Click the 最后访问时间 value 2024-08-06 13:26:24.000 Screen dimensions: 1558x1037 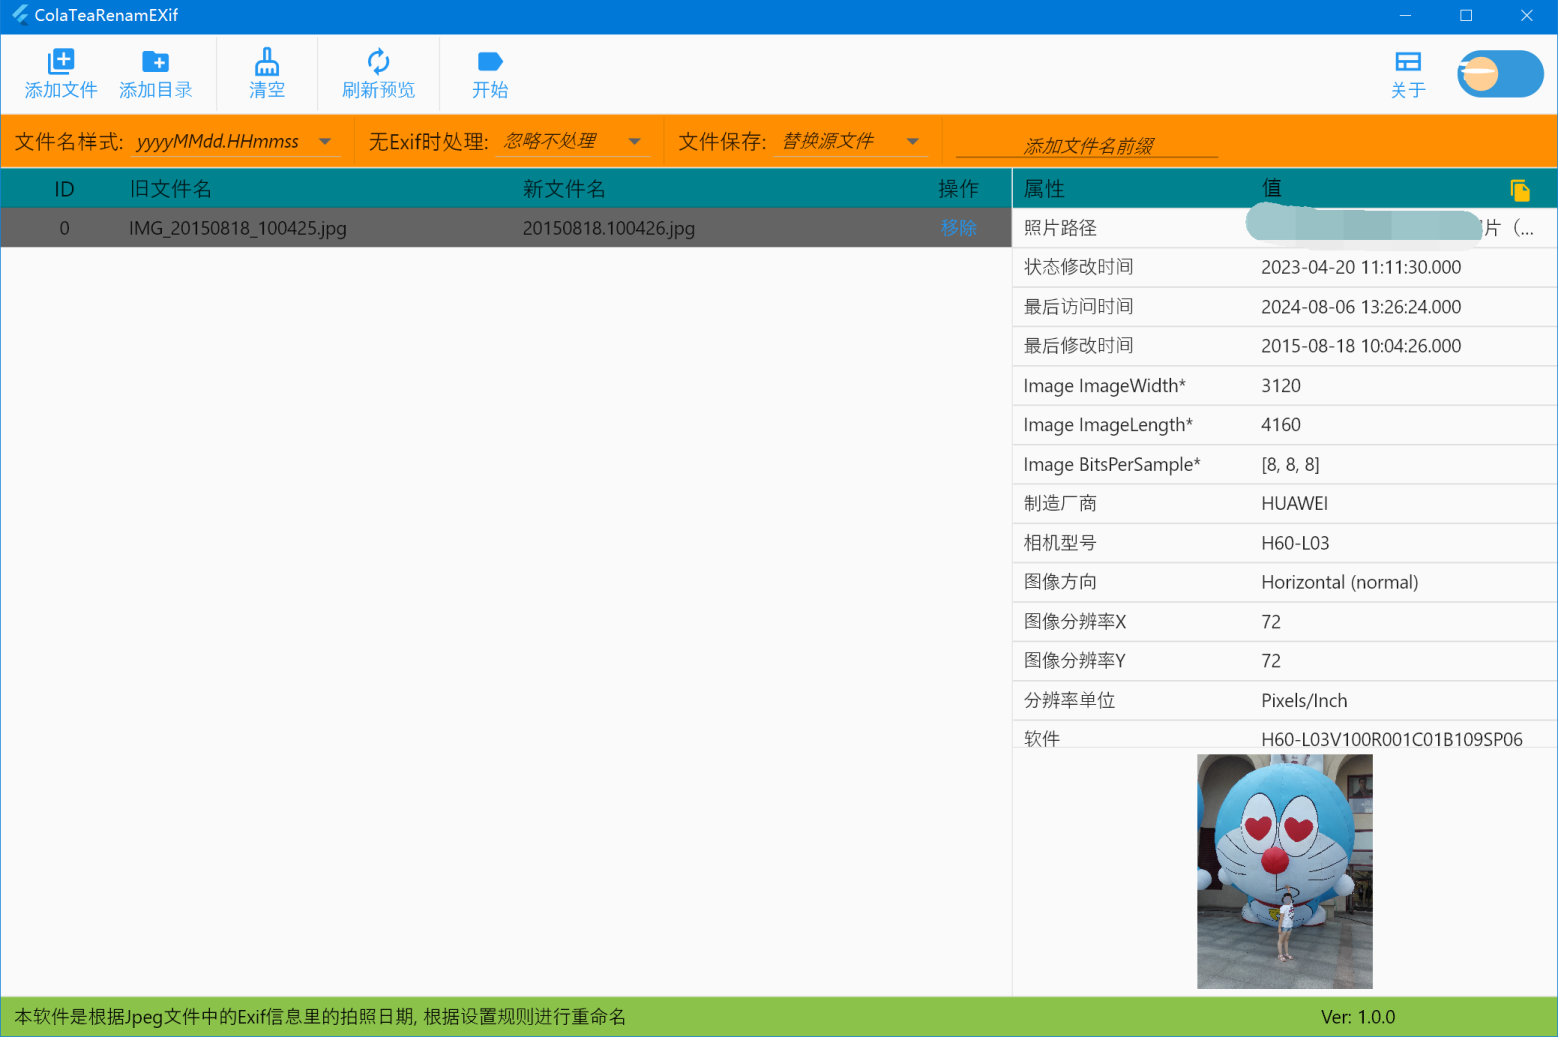click(x=1361, y=307)
